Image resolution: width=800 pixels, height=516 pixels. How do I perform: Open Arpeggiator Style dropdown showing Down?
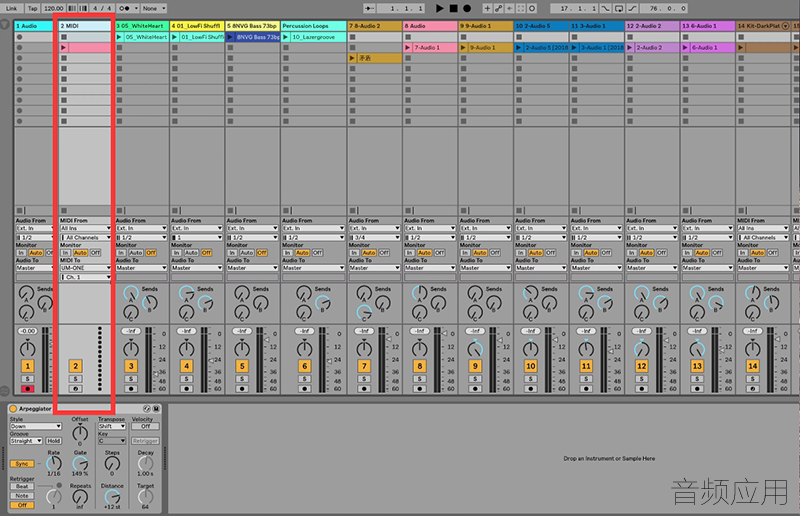coord(36,426)
